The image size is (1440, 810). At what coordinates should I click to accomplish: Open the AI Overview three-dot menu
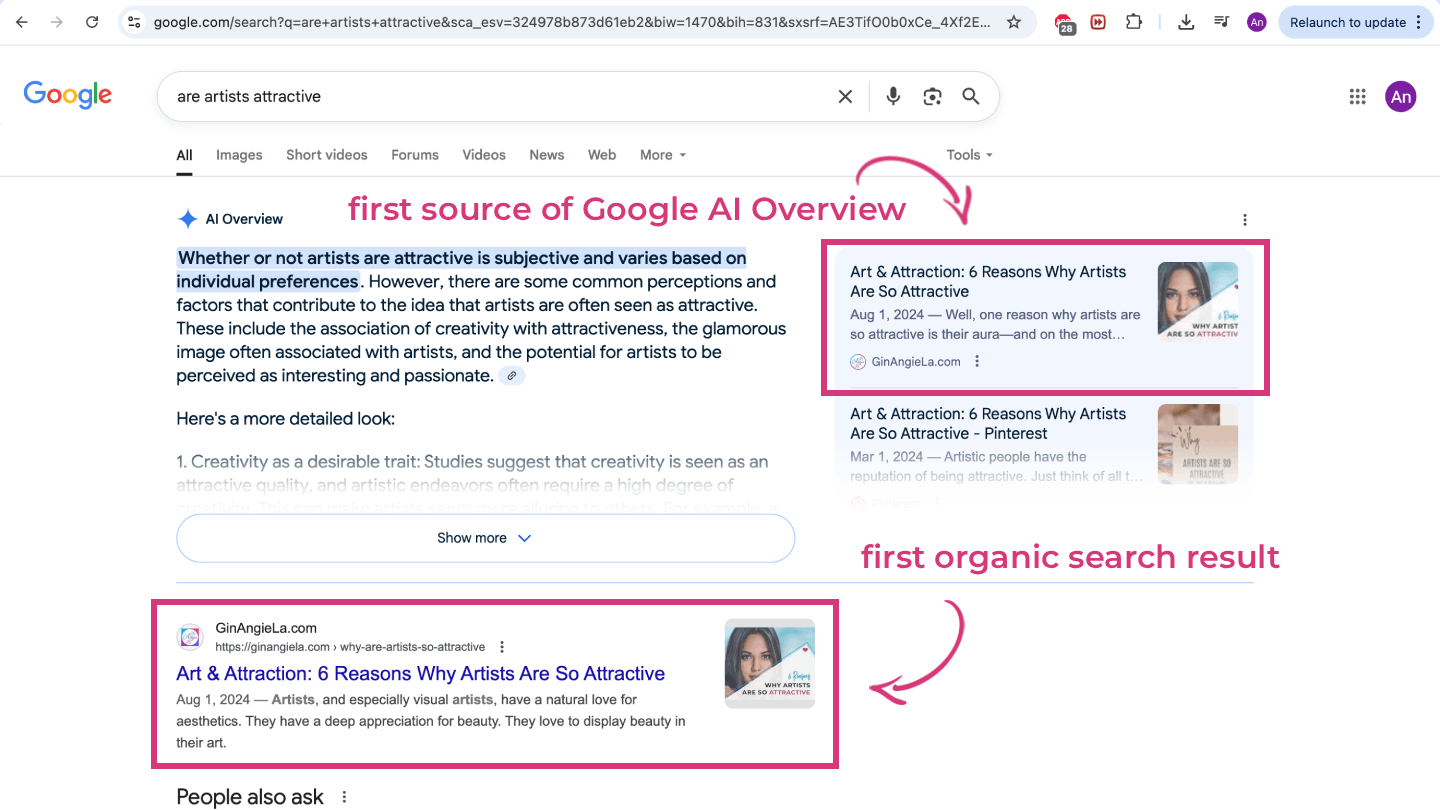(x=1244, y=219)
